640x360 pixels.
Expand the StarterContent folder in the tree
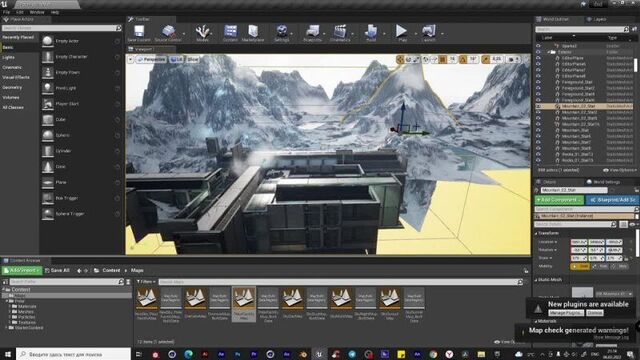click(7, 327)
